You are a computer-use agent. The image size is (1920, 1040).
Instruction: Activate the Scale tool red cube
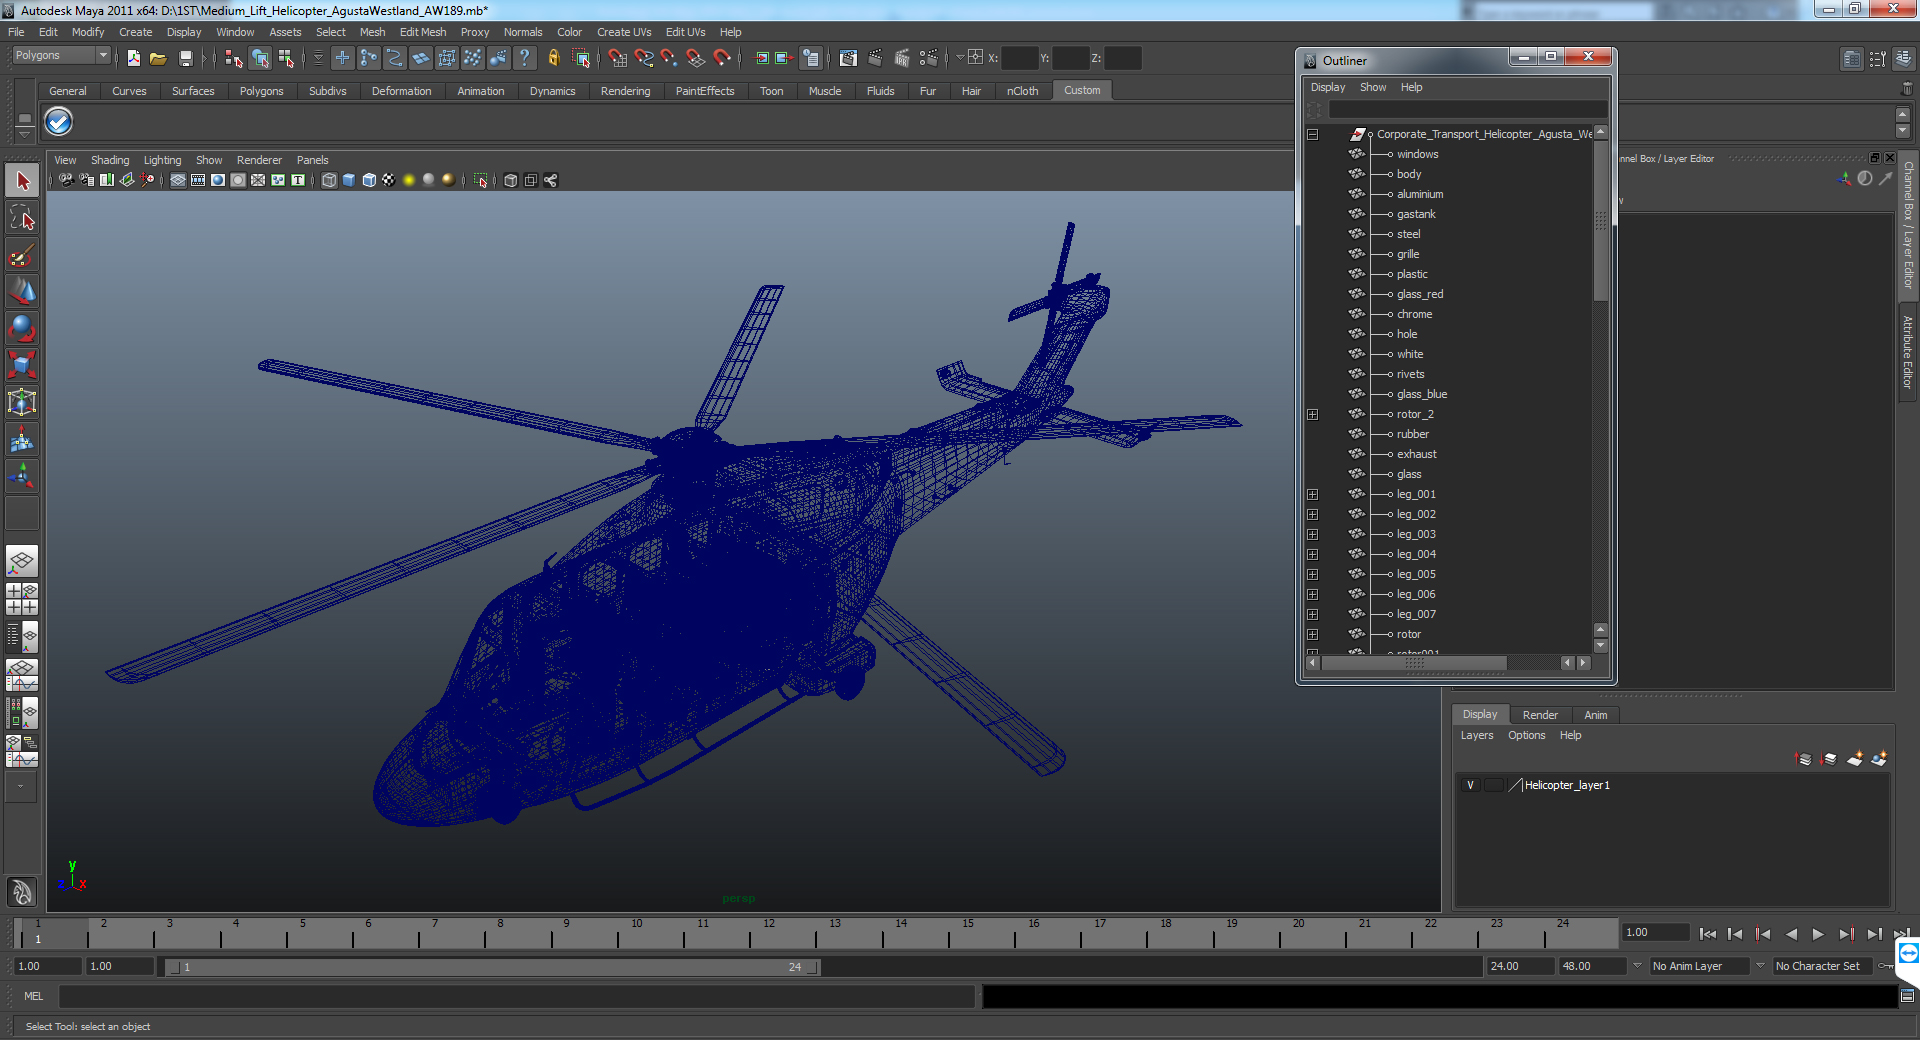[x=22, y=366]
